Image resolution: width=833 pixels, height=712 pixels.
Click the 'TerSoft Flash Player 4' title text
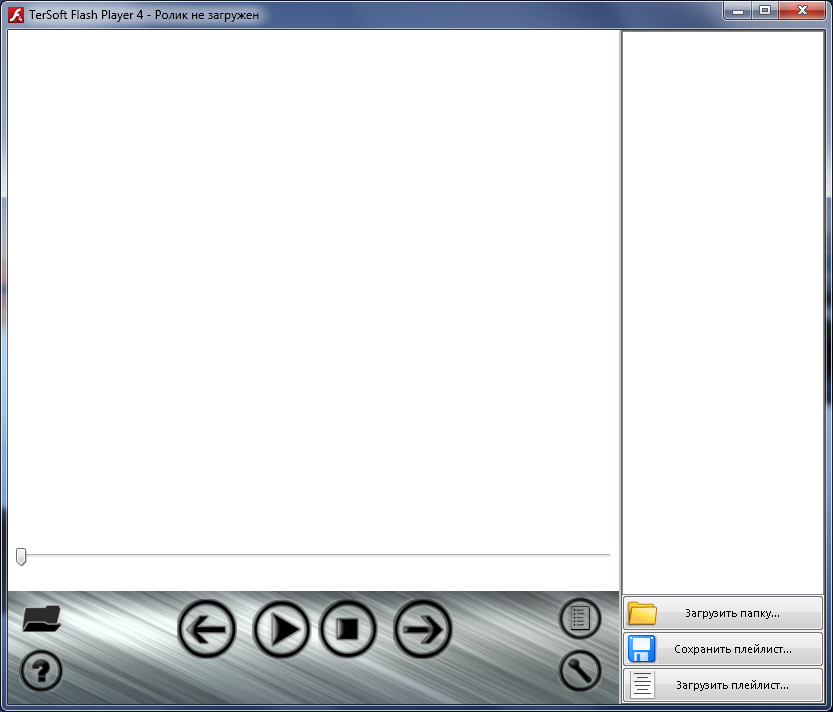coord(87,15)
